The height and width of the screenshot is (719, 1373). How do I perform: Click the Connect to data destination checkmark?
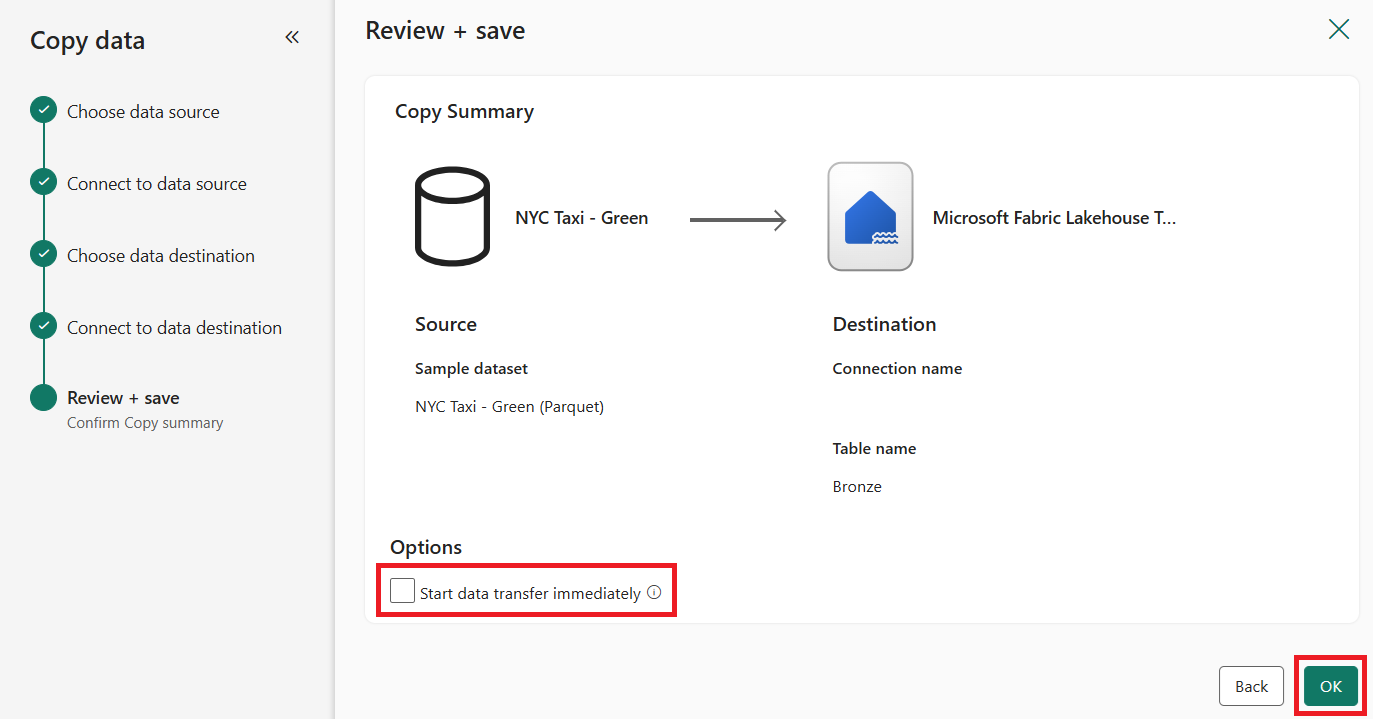[43, 326]
